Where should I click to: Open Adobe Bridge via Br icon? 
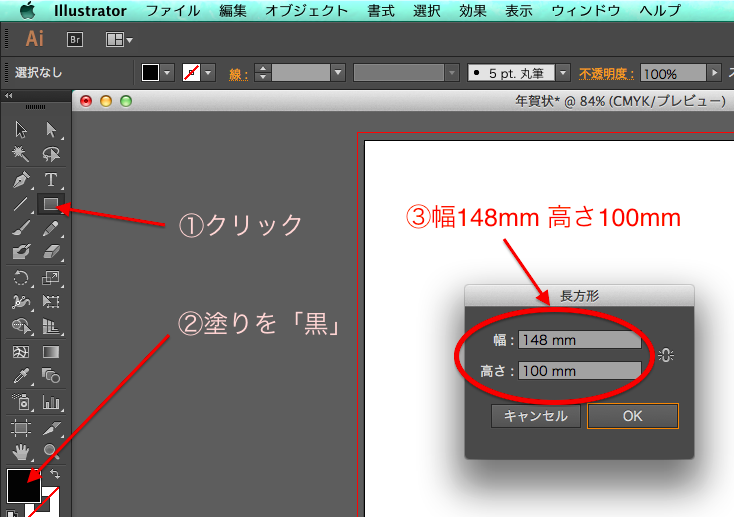click(75, 39)
